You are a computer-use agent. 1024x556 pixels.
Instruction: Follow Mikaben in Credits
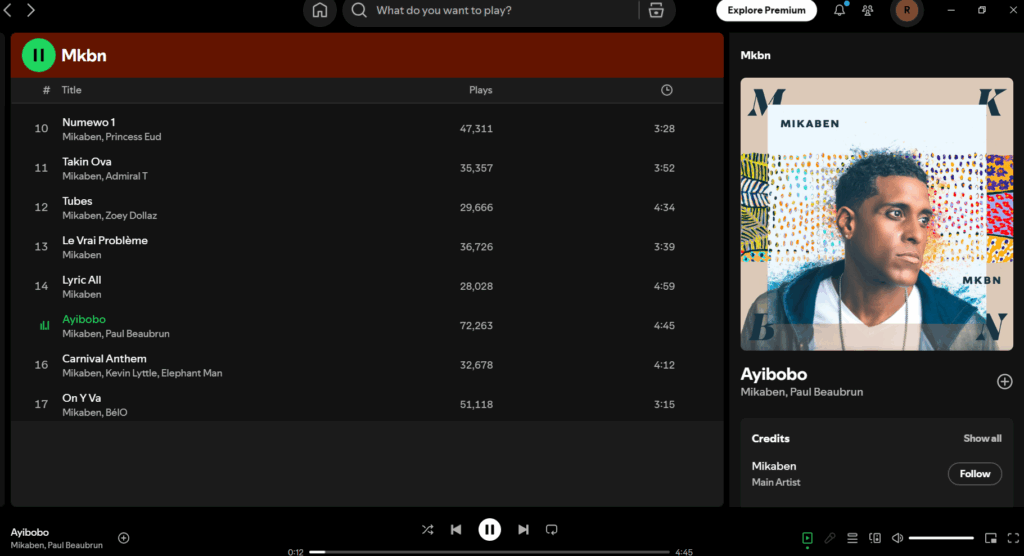(x=974, y=474)
